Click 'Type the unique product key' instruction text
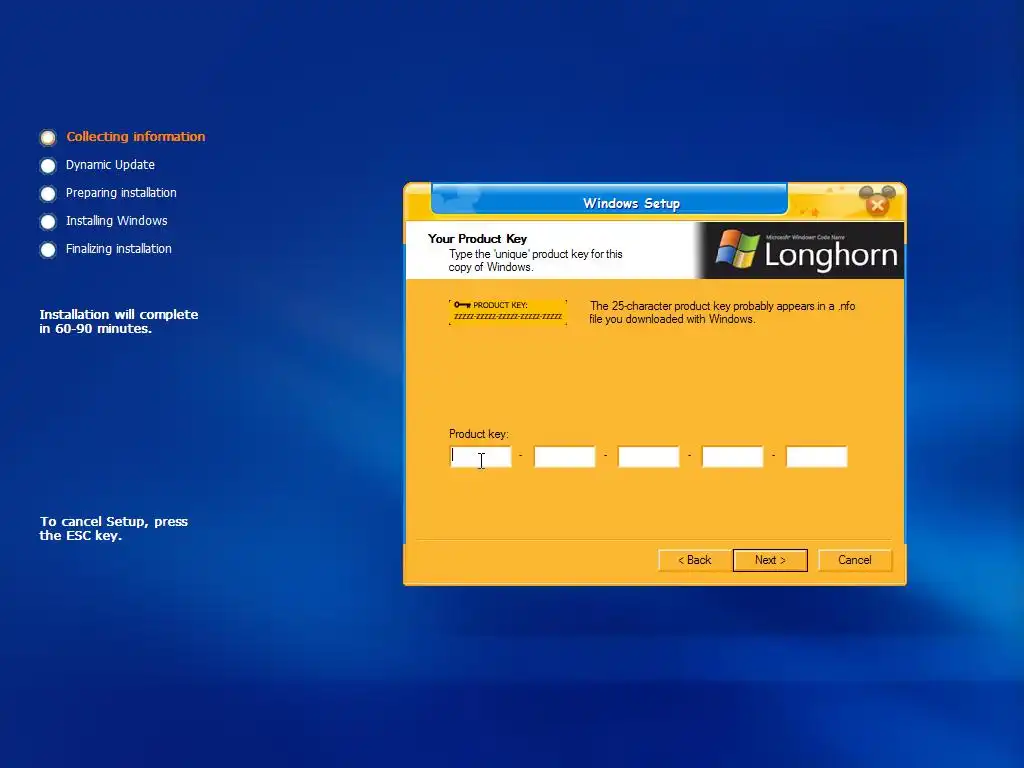Viewport: 1024px width, 768px height. pyautogui.click(x=536, y=261)
